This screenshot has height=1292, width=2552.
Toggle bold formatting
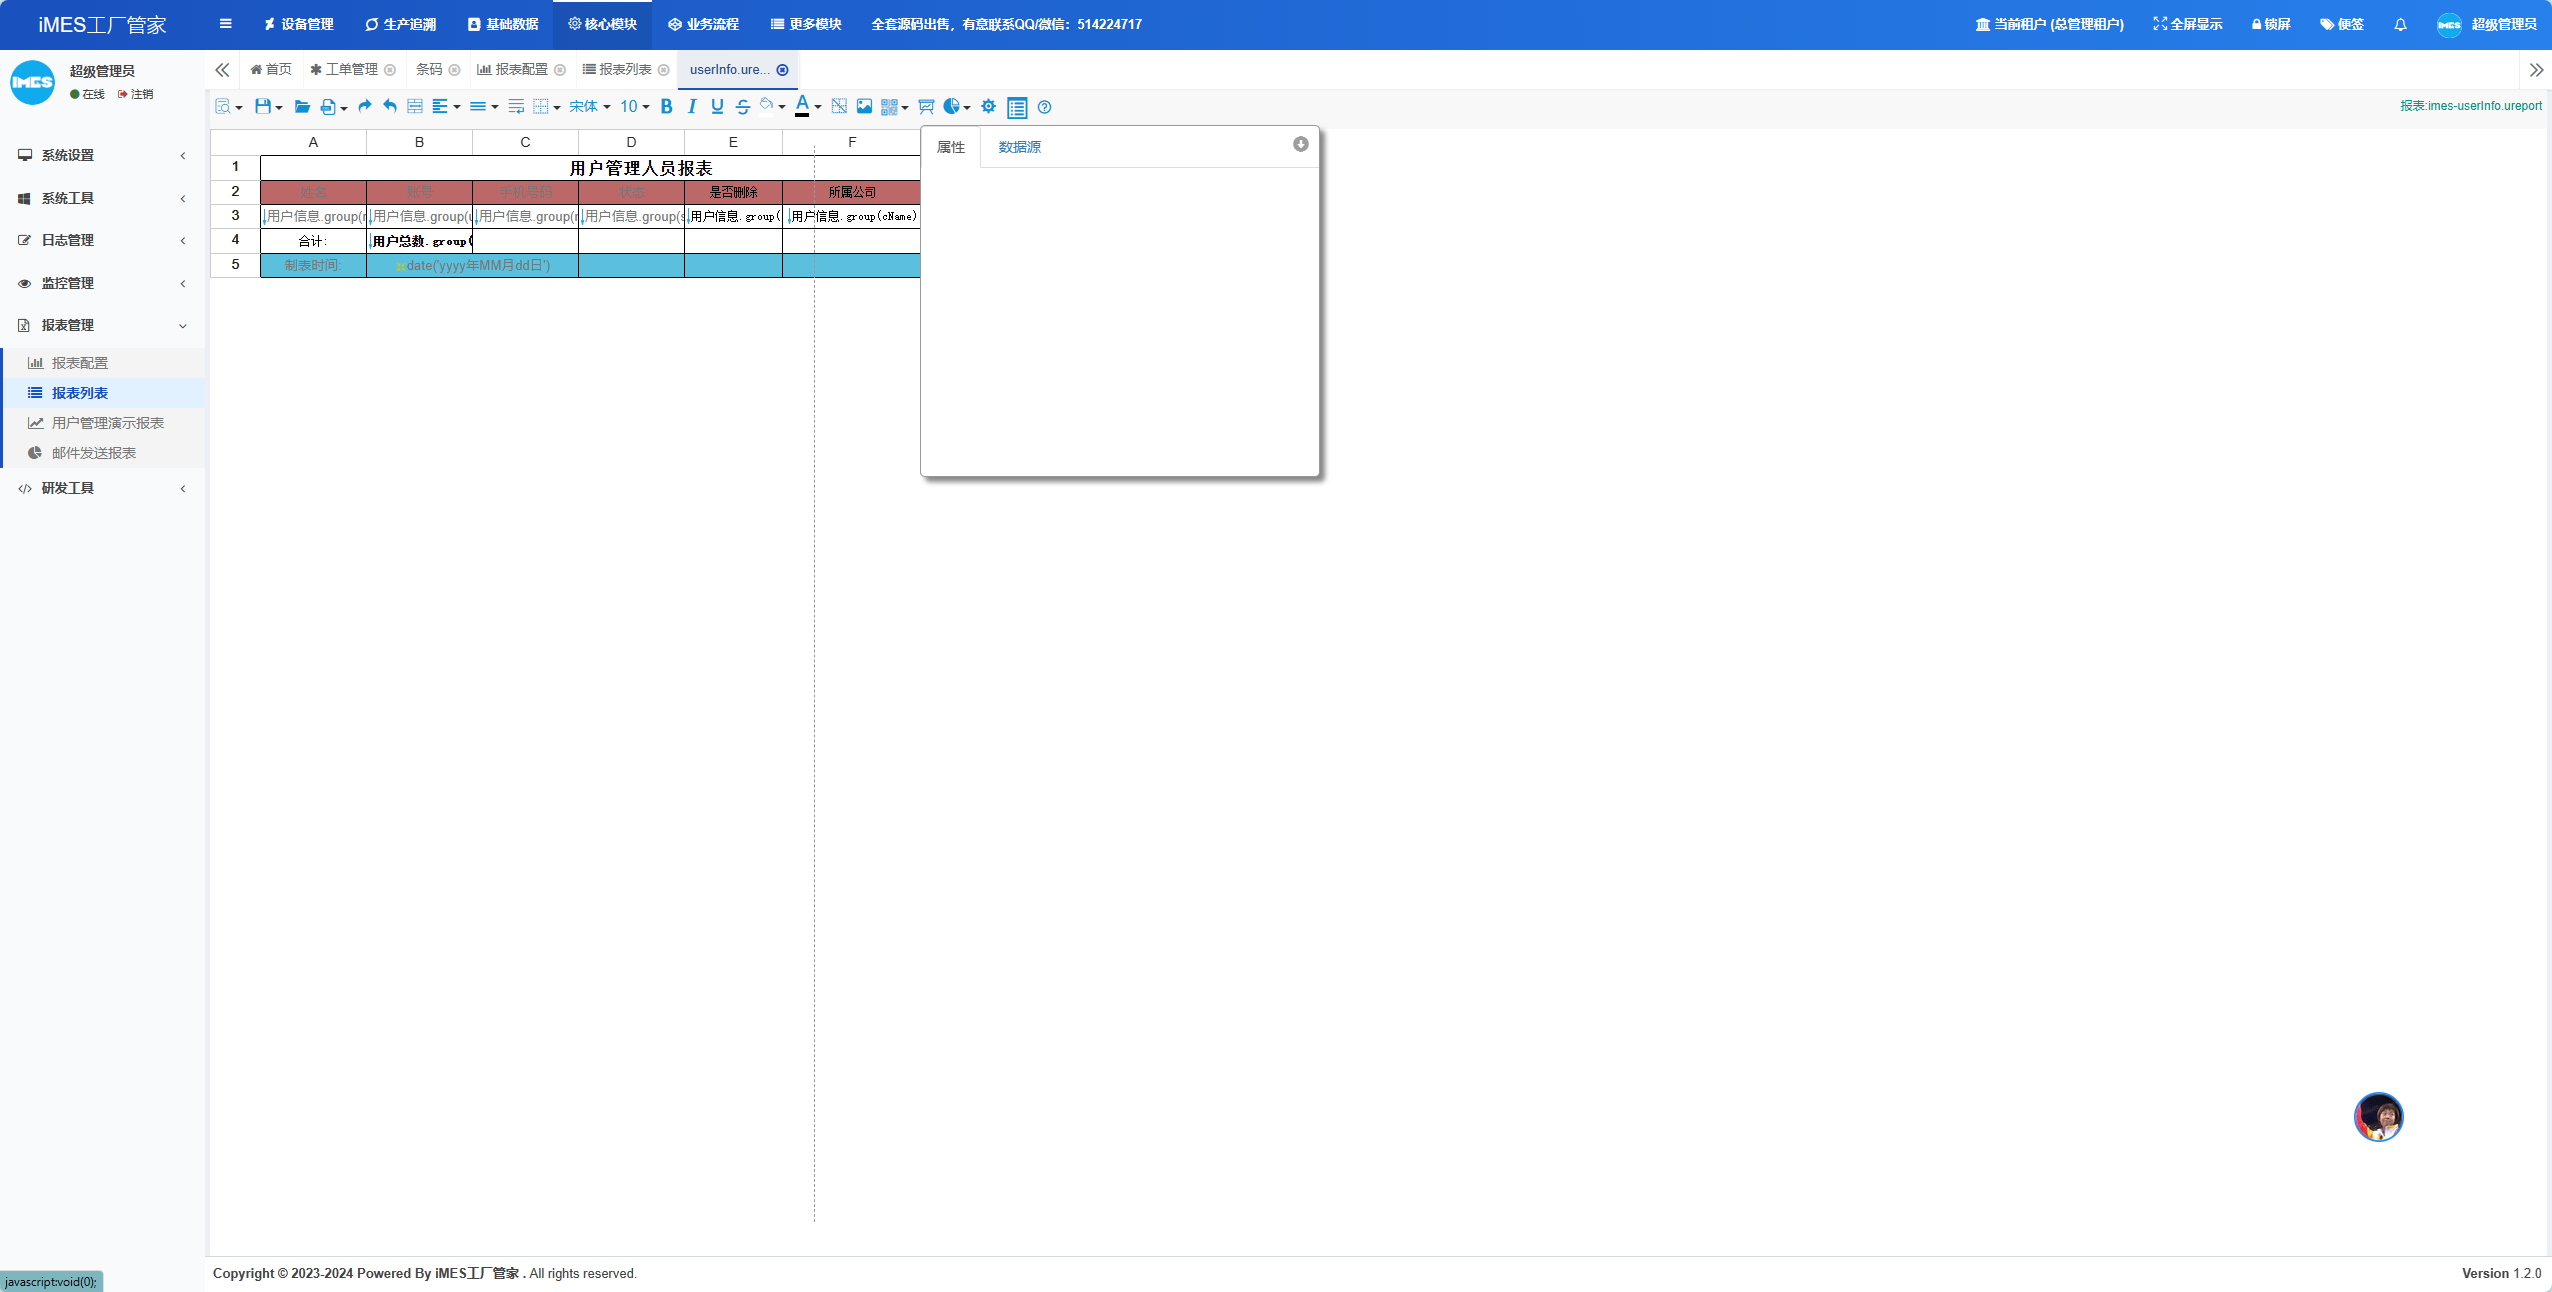[666, 106]
